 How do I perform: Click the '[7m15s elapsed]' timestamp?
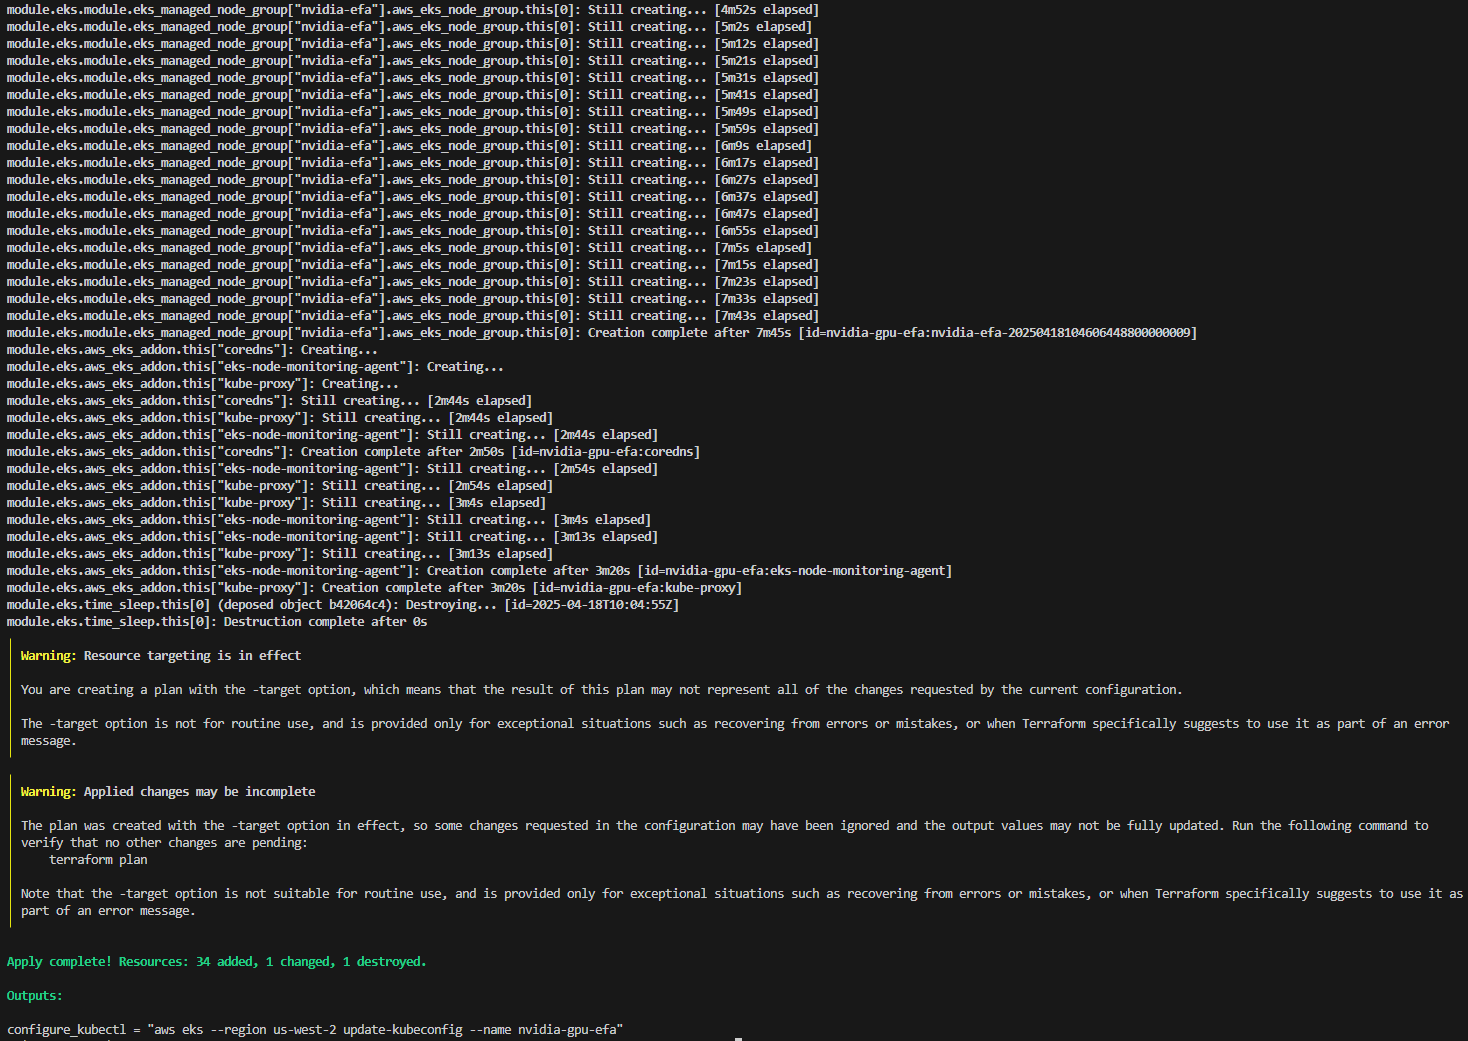(766, 265)
